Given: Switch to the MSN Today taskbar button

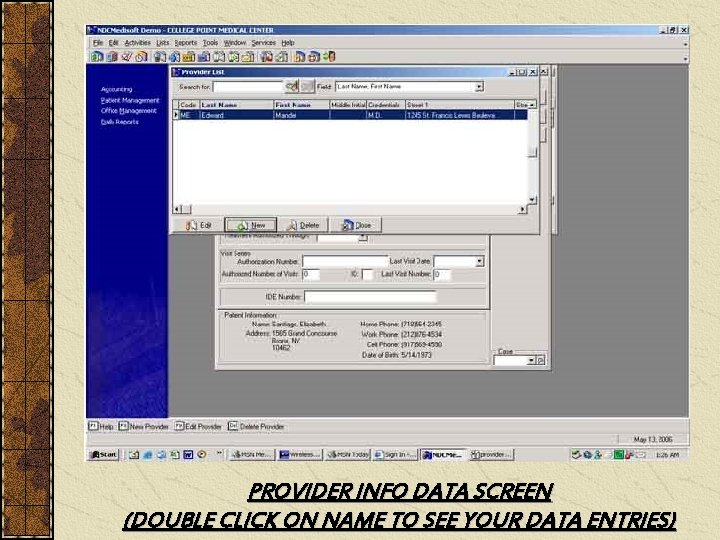Looking at the screenshot, I should pyautogui.click(x=348, y=455).
